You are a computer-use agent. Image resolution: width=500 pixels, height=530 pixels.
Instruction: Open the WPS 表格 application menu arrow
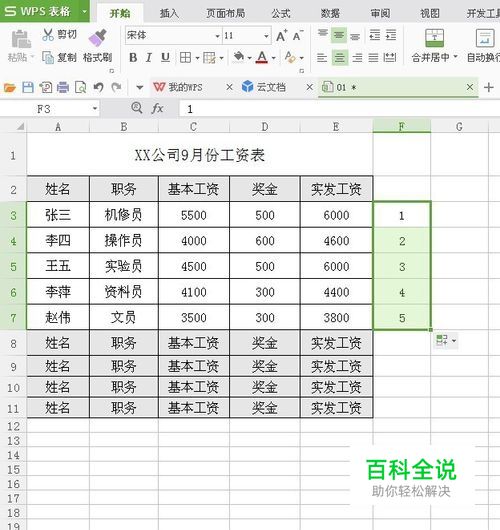(x=84, y=11)
